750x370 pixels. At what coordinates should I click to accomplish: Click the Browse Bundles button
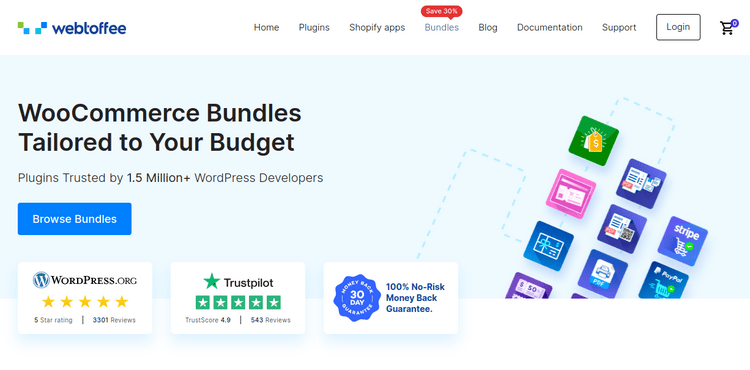[x=75, y=219]
